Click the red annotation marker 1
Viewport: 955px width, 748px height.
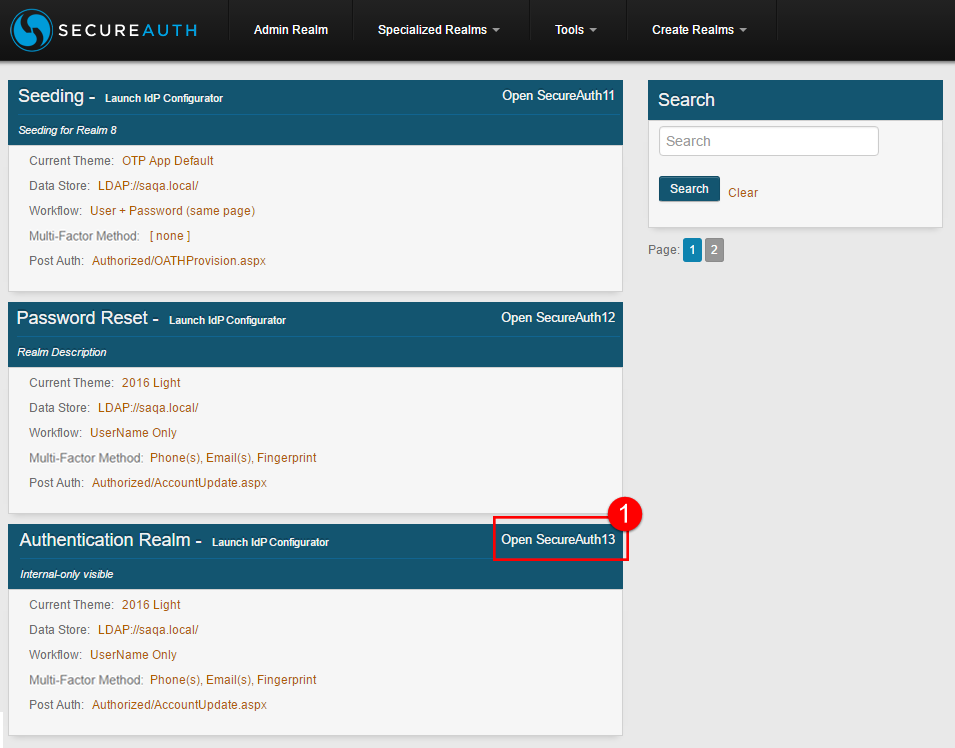coord(624,514)
